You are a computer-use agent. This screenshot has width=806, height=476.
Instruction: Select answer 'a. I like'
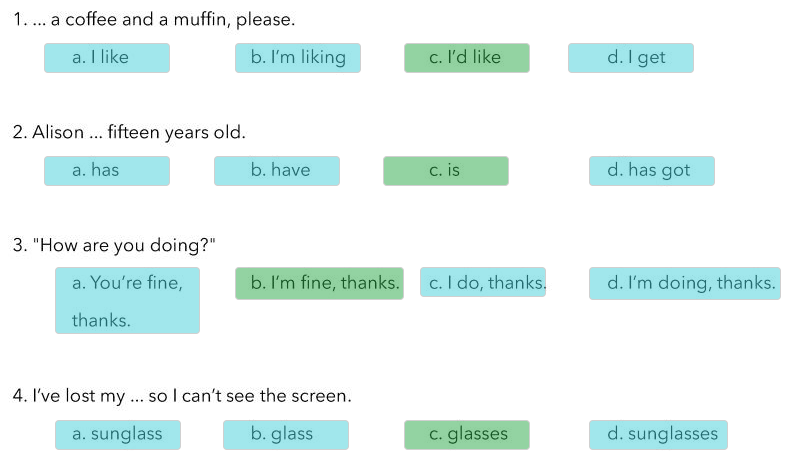pyautogui.click(x=107, y=58)
